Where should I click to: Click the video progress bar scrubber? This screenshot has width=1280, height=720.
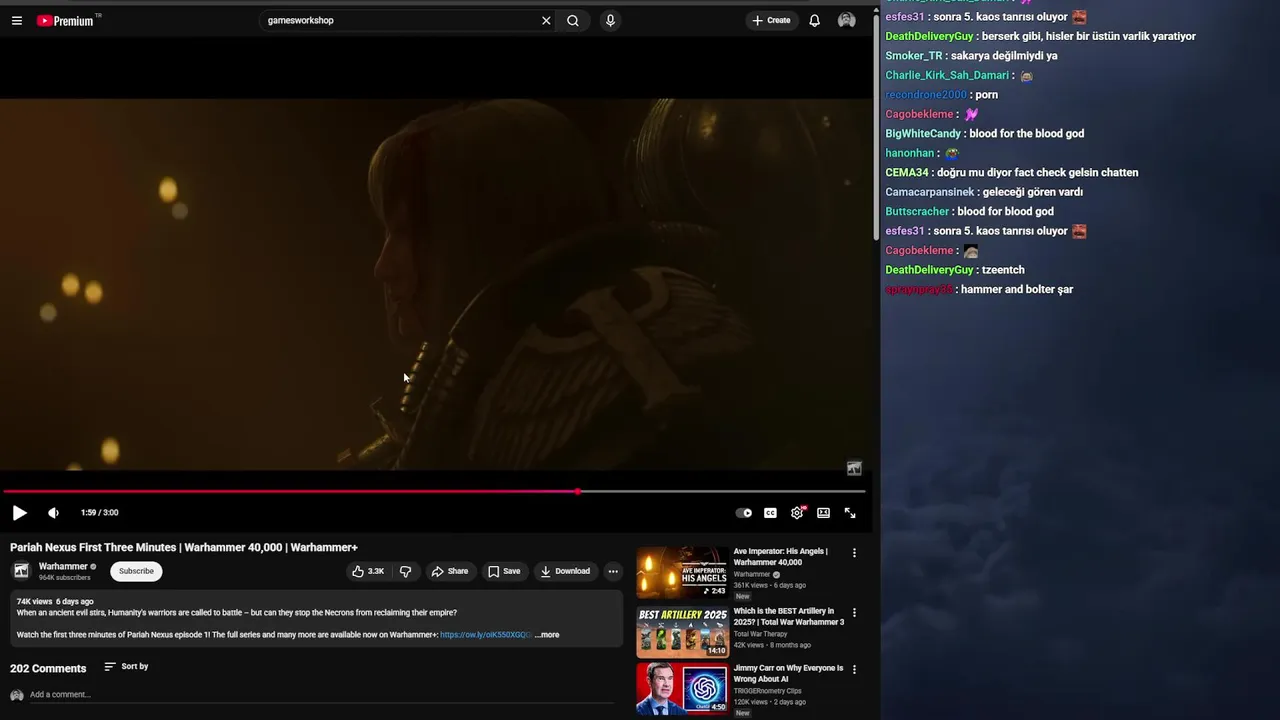(577, 491)
